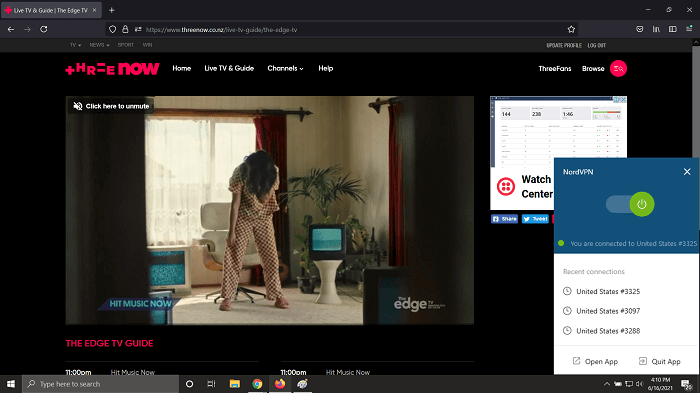Toggle the NordVPN connection power switch
This screenshot has width=700, height=393.
point(630,204)
